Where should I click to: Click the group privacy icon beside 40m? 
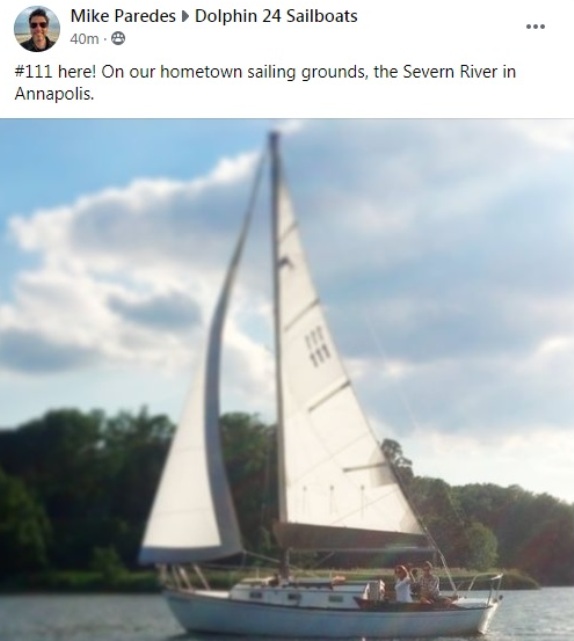pyautogui.click(x=118, y=39)
